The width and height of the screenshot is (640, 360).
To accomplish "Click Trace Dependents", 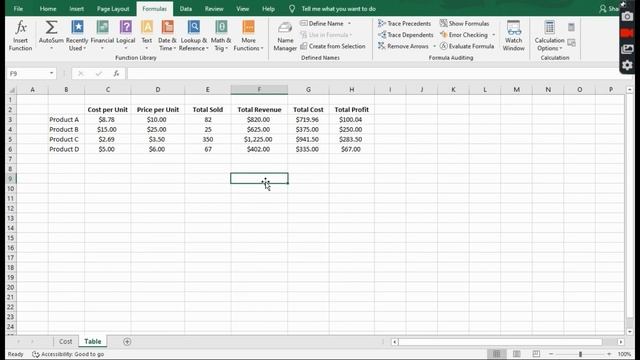I will (405, 35).
